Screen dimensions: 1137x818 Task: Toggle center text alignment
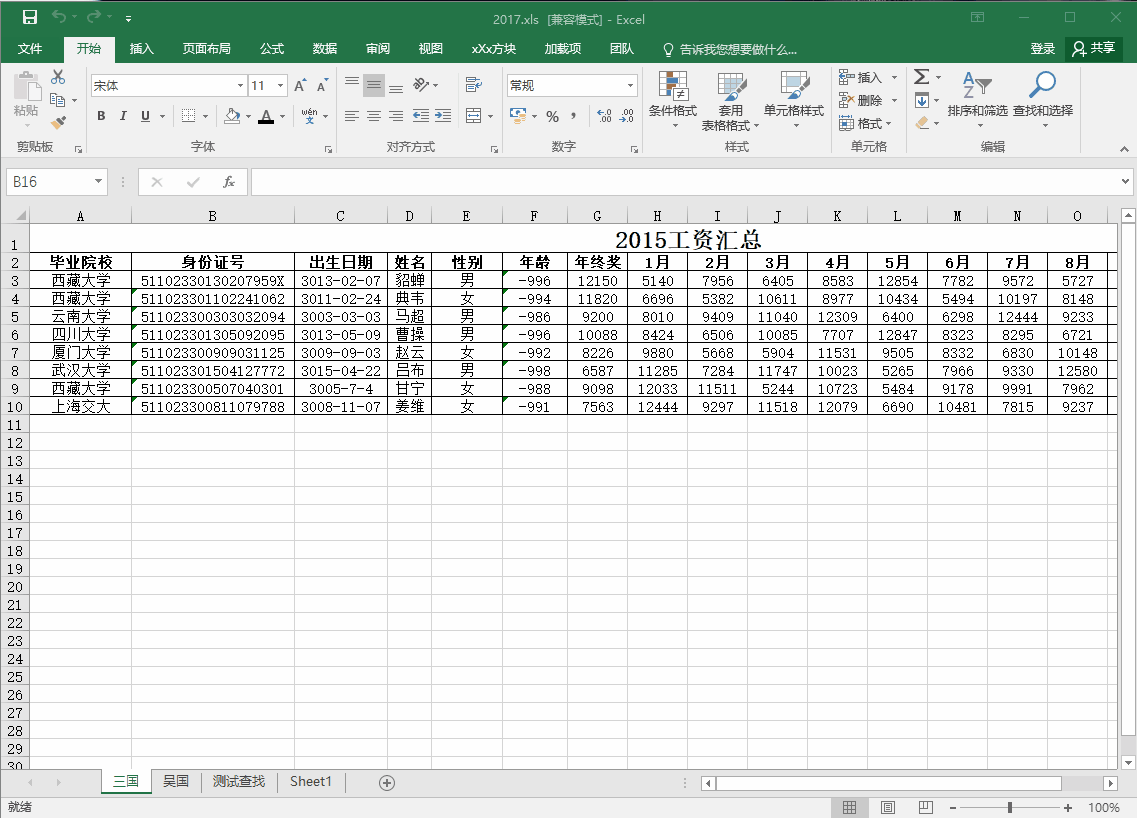(373, 116)
